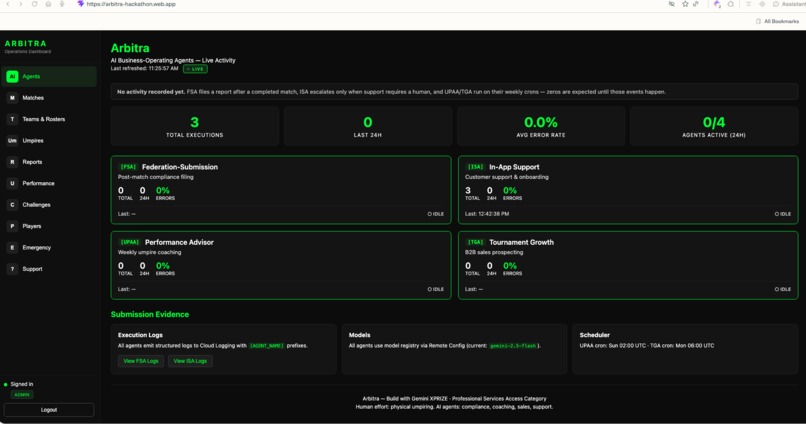Viewport: 806px width, 424px height.
Task: Click the Total Executions stat tile
Action: 195,126
